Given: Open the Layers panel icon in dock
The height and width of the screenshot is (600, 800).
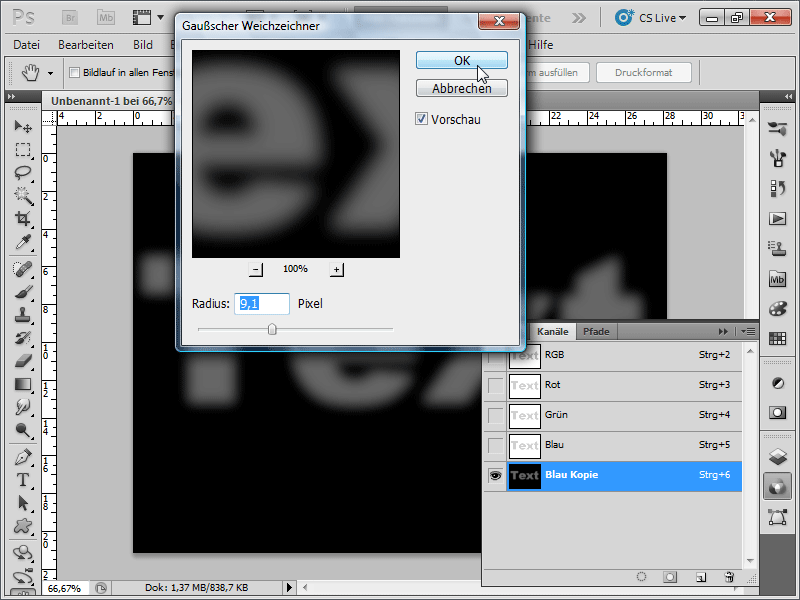Looking at the screenshot, I should coord(777,457).
